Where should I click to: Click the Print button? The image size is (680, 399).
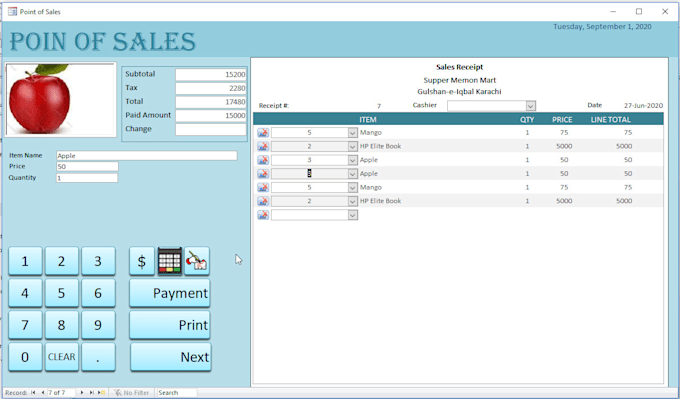(x=170, y=325)
